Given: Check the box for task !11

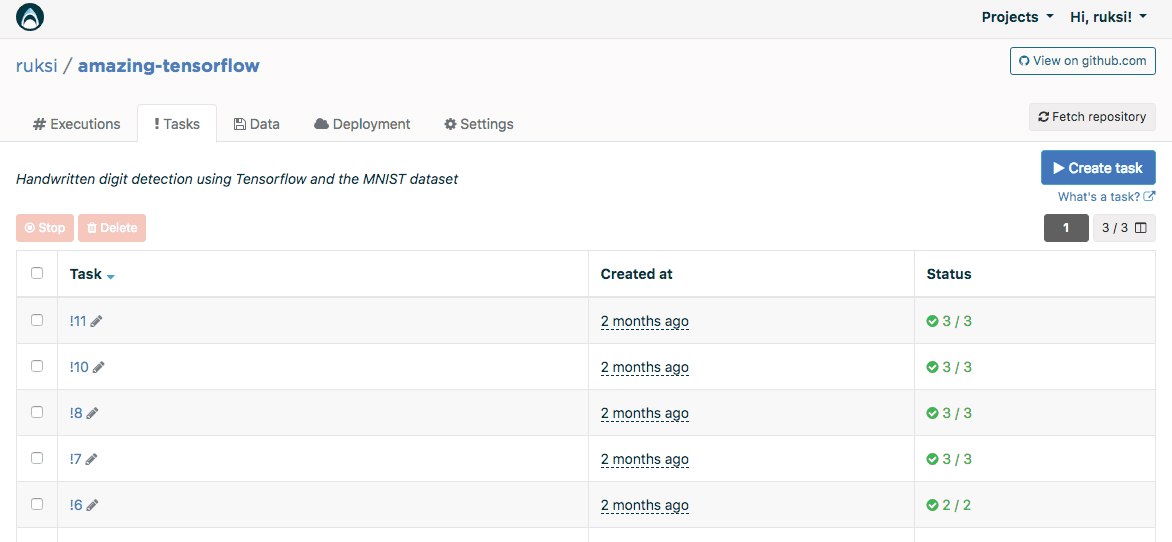Looking at the screenshot, I should point(37,320).
